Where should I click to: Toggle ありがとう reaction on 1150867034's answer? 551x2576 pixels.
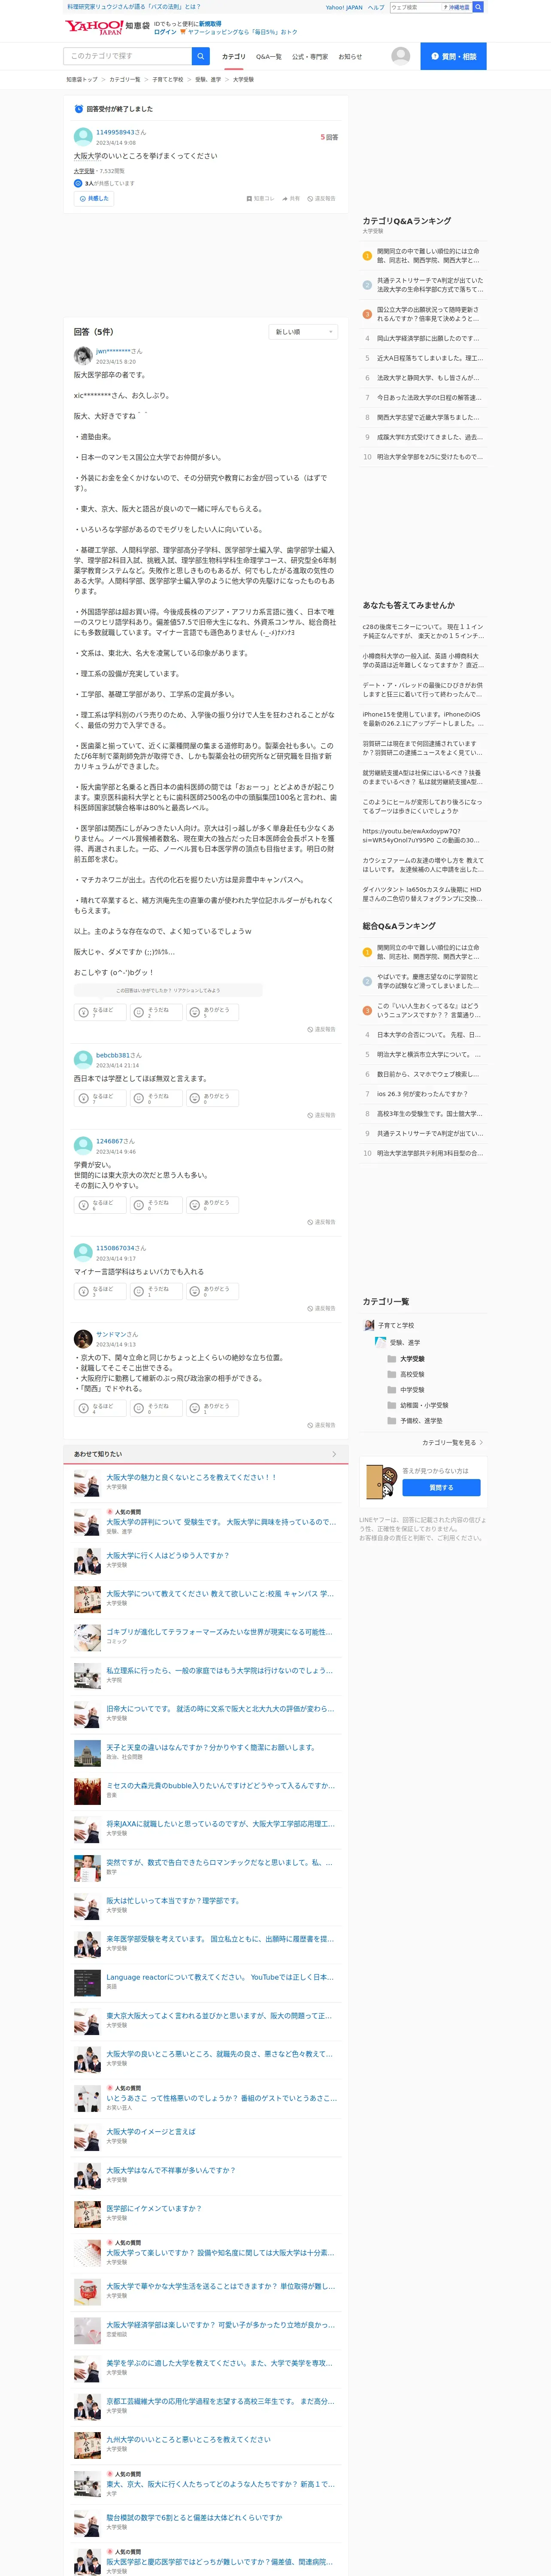tap(212, 1291)
